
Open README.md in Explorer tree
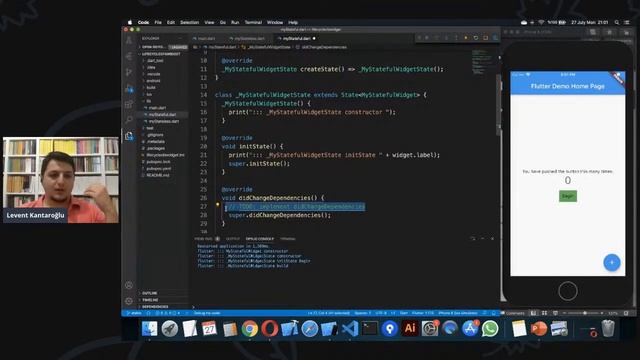point(158,175)
